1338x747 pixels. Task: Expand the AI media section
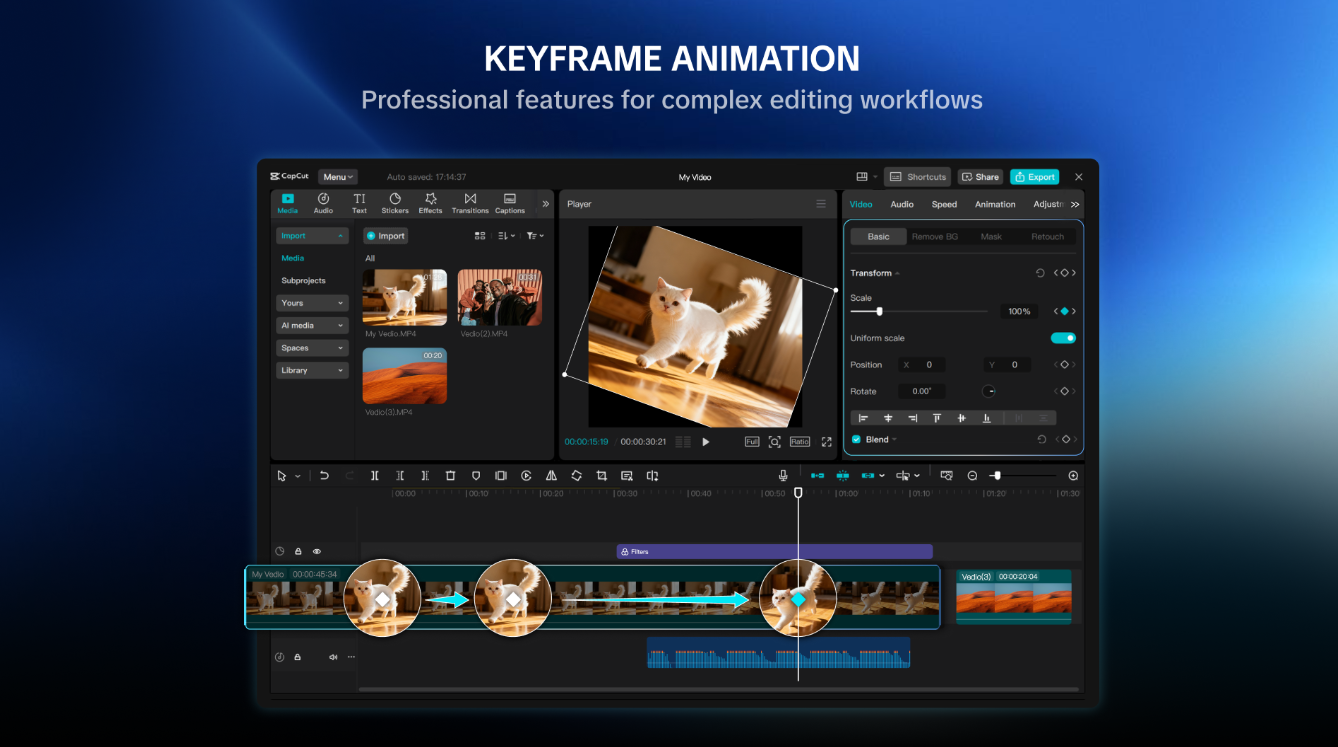point(312,325)
